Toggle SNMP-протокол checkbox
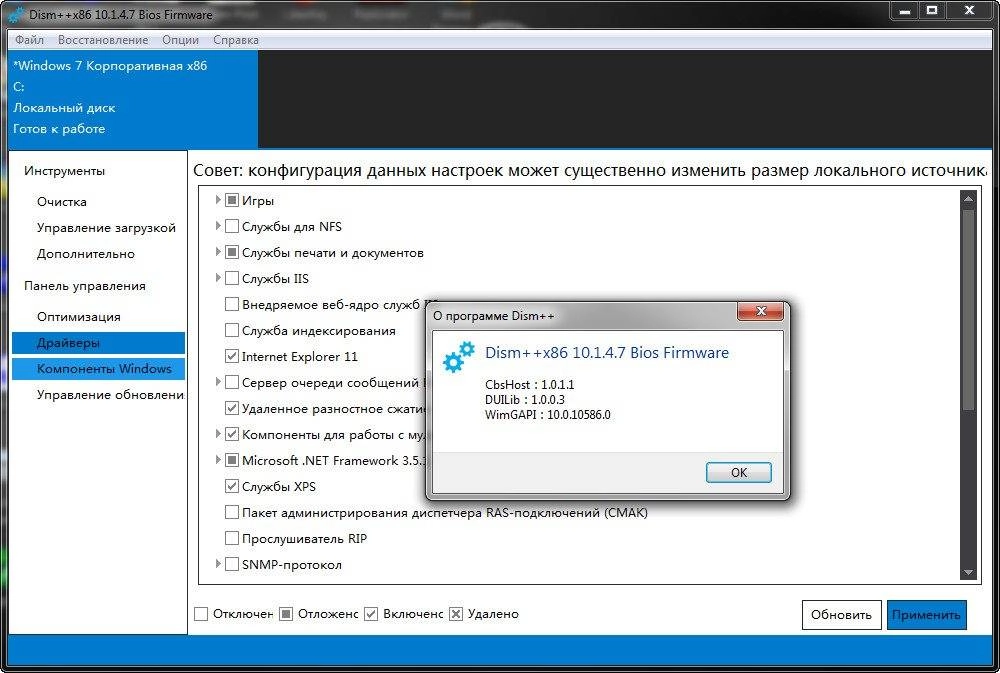This screenshot has width=1000, height=673. click(232, 565)
